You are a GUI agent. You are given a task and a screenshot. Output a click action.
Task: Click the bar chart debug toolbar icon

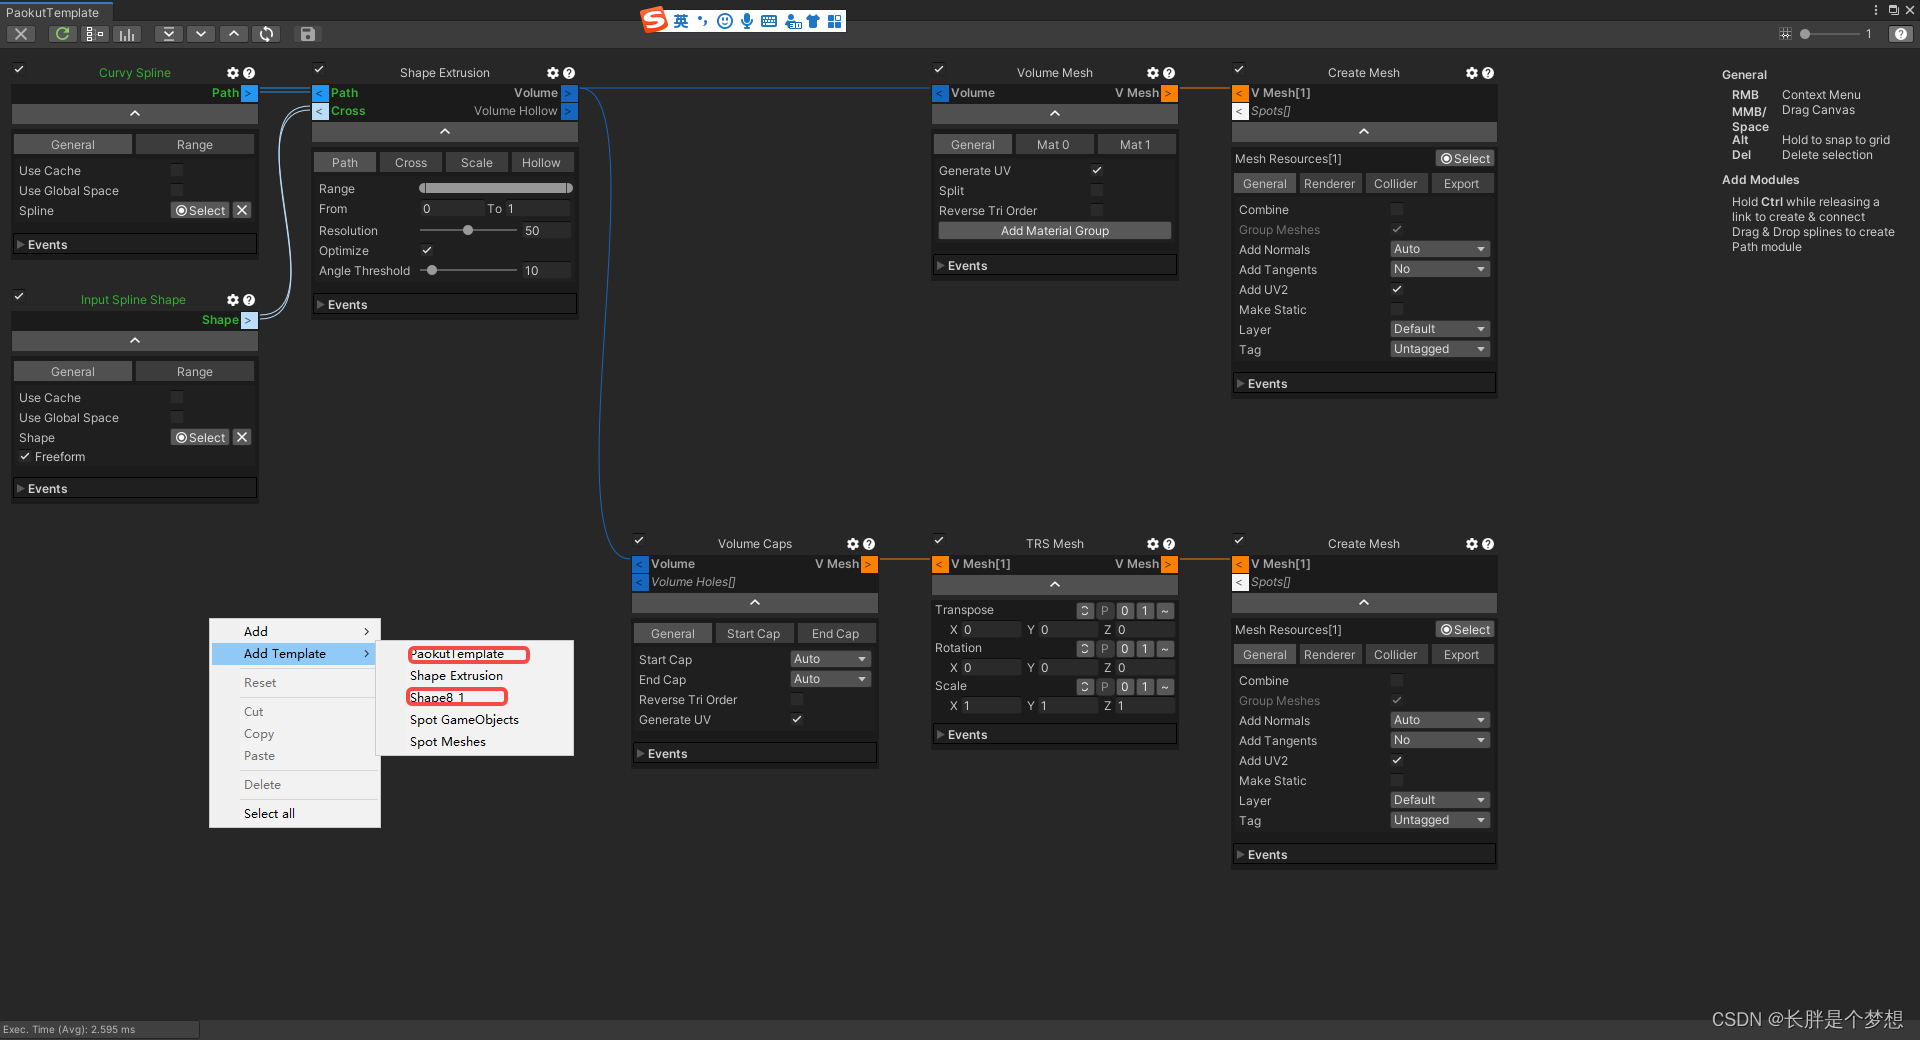coord(127,34)
